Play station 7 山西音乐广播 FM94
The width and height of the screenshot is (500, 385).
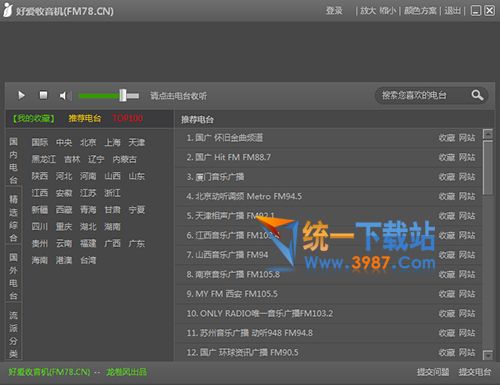click(x=227, y=255)
